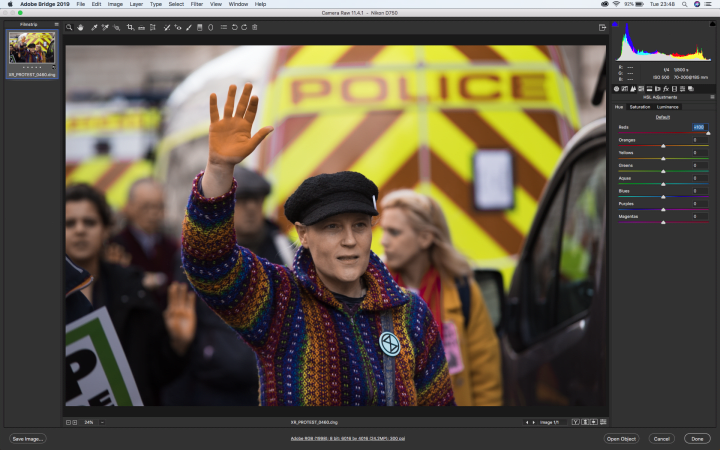Click the Default link in HSL panel
Viewport: 720px width, 450px height.
click(663, 117)
